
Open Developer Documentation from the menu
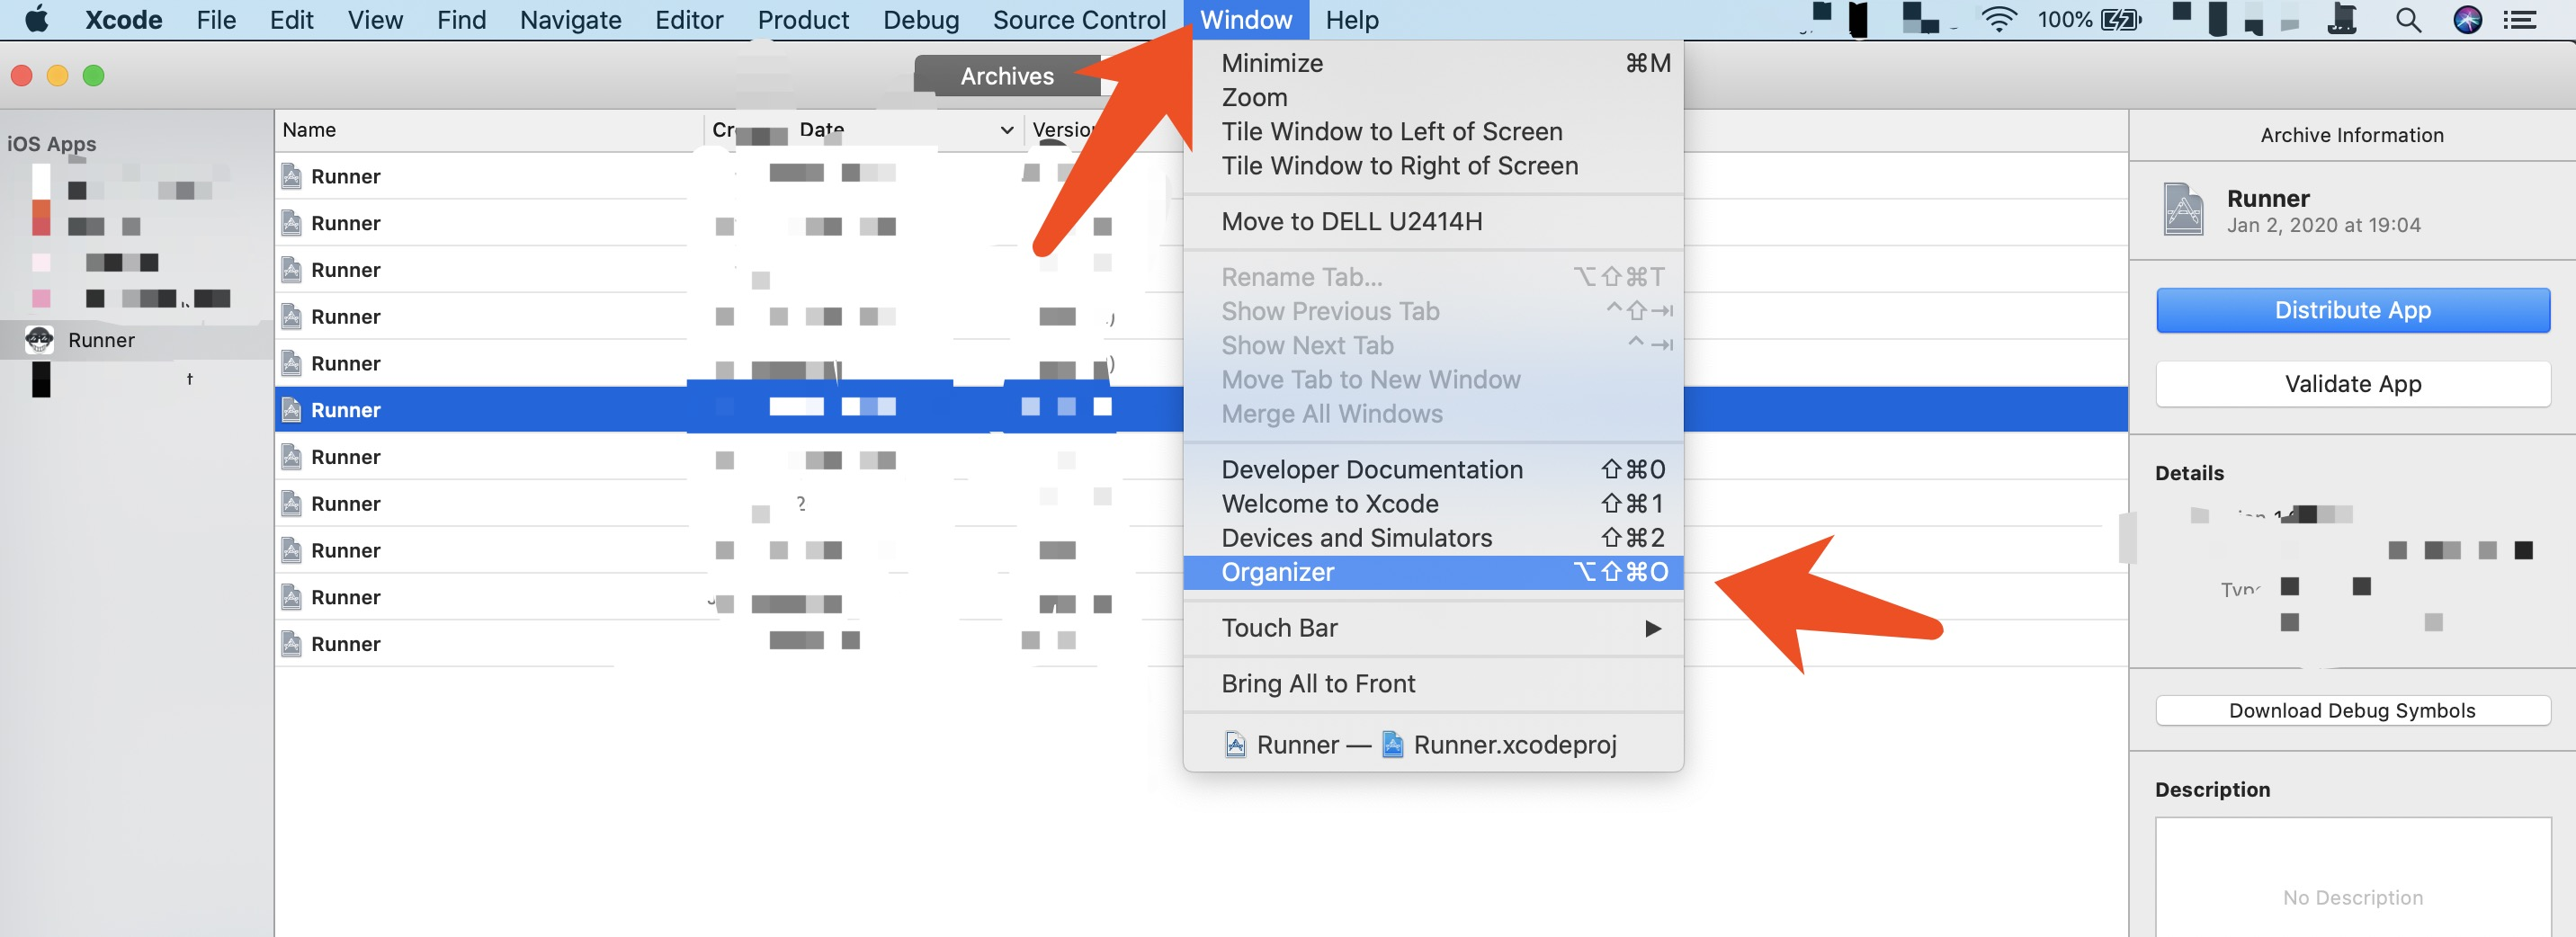click(x=1433, y=469)
